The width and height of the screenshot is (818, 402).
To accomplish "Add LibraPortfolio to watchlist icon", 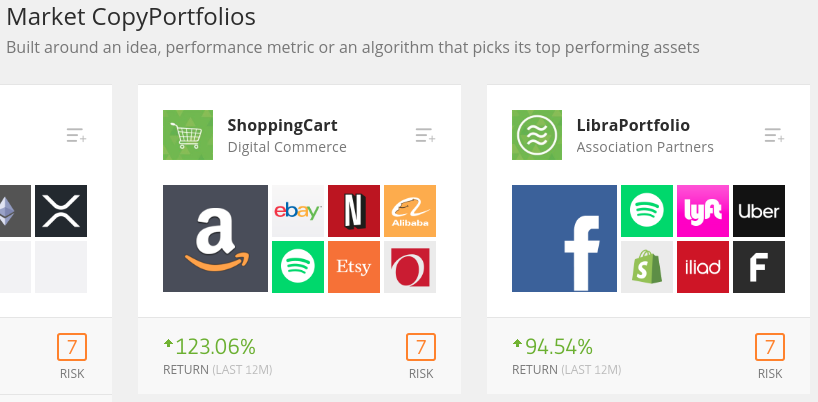I will (x=775, y=135).
